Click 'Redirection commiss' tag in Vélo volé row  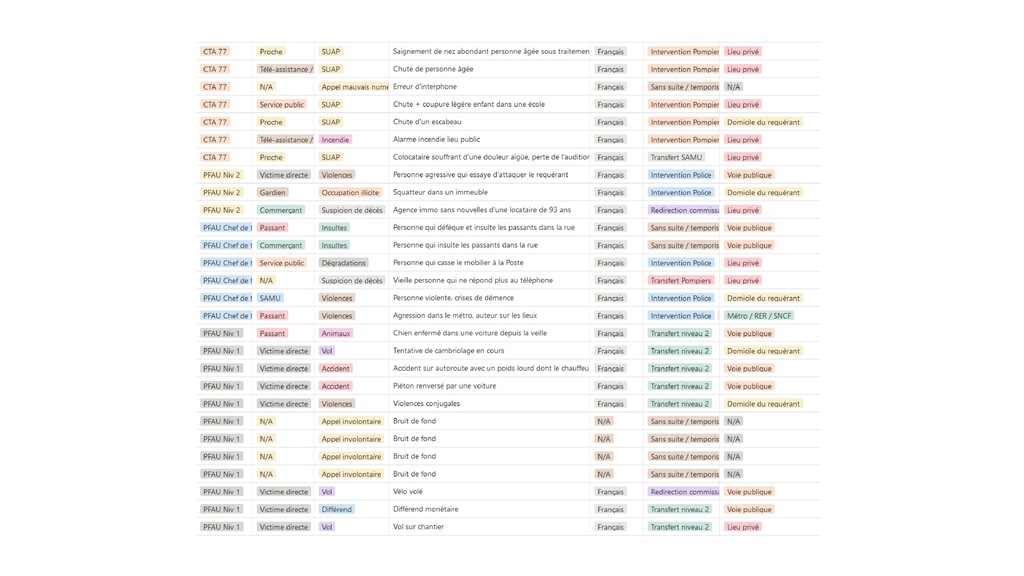coord(684,492)
